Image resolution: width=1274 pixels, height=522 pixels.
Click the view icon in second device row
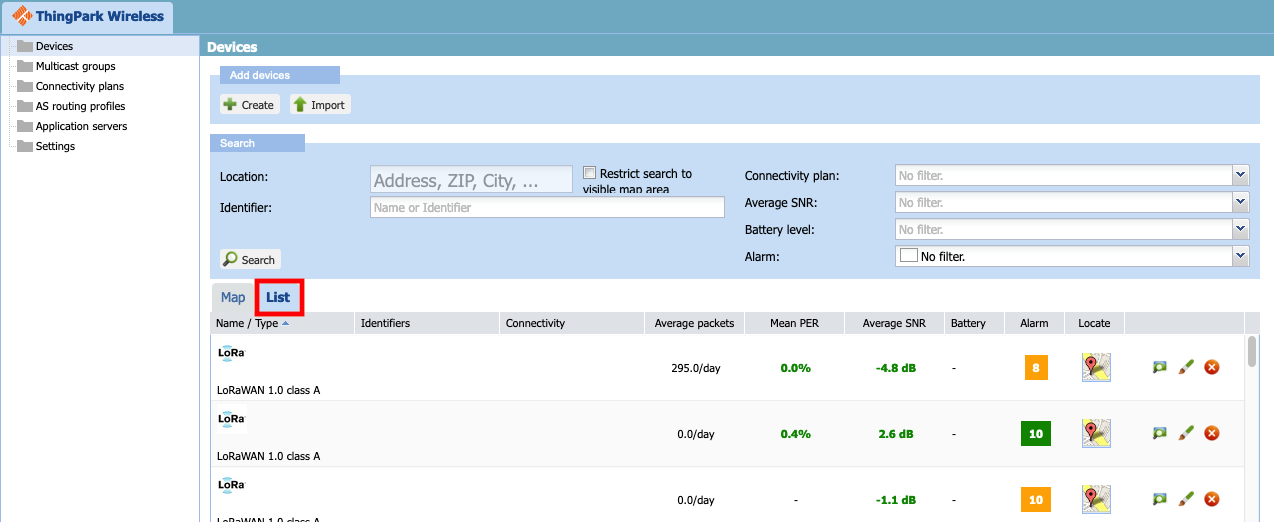[1159, 433]
